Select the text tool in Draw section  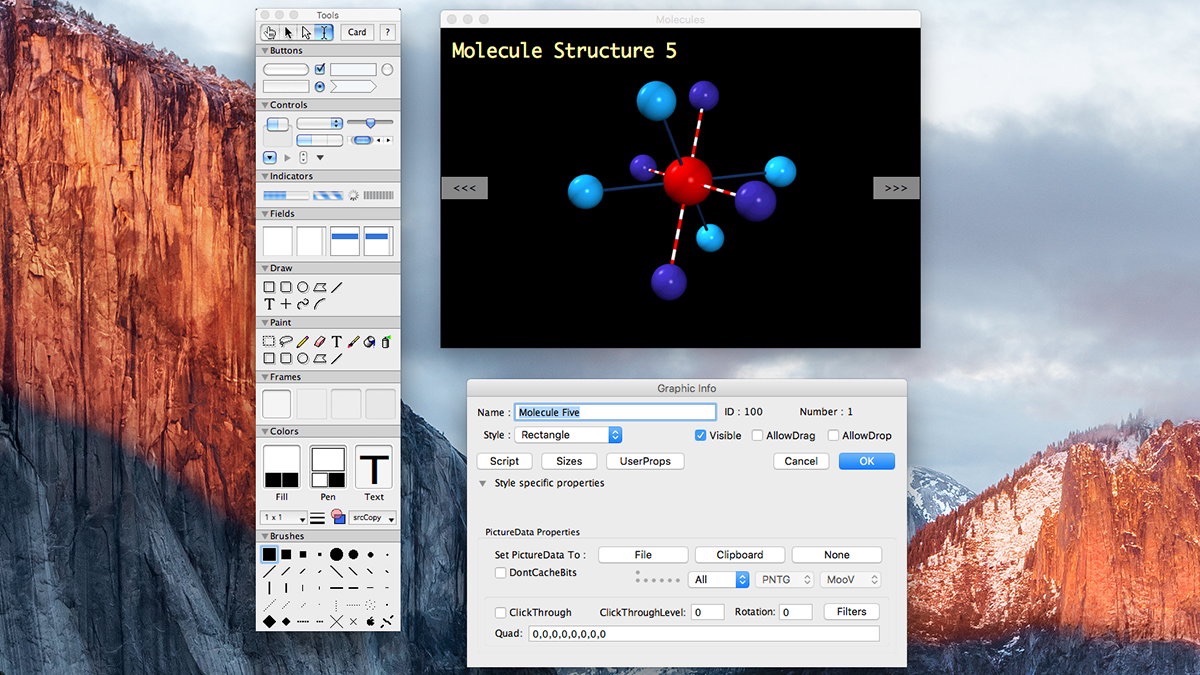pyautogui.click(x=269, y=304)
